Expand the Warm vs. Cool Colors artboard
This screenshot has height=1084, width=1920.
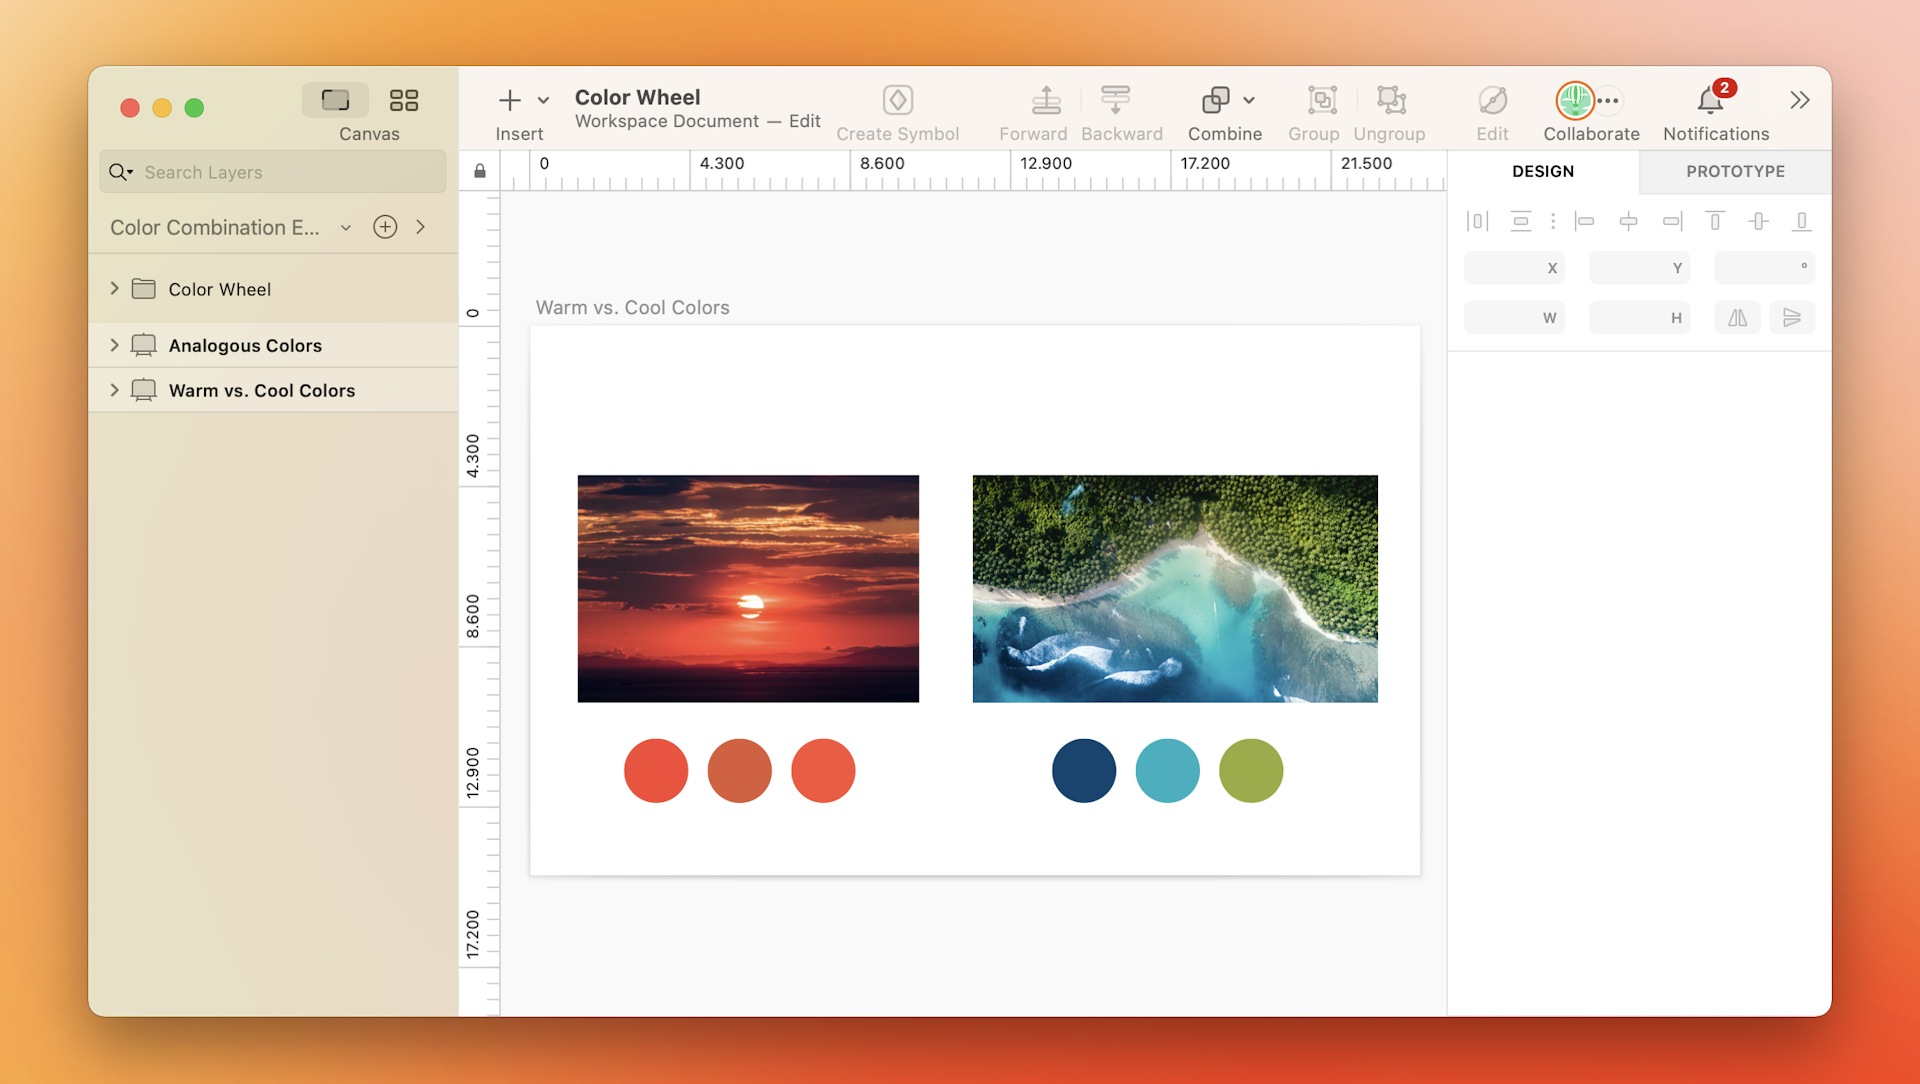pyautogui.click(x=114, y=390)
